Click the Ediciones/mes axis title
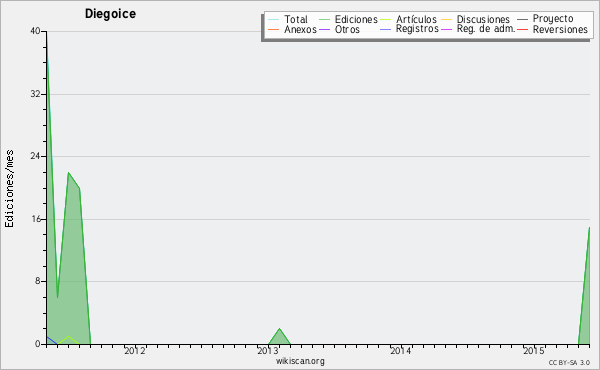Screen dimensions: 600x370 (x=9, y=189)
